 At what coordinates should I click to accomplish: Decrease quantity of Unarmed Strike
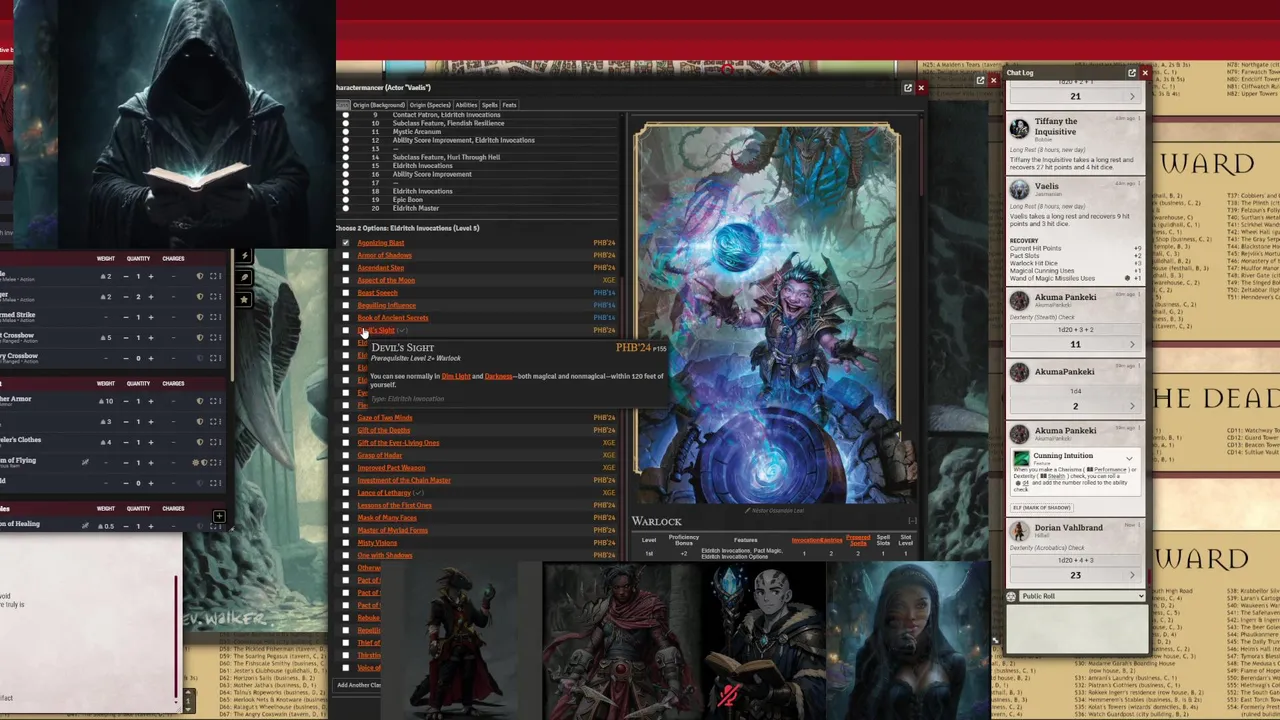[x=125, y=317]
